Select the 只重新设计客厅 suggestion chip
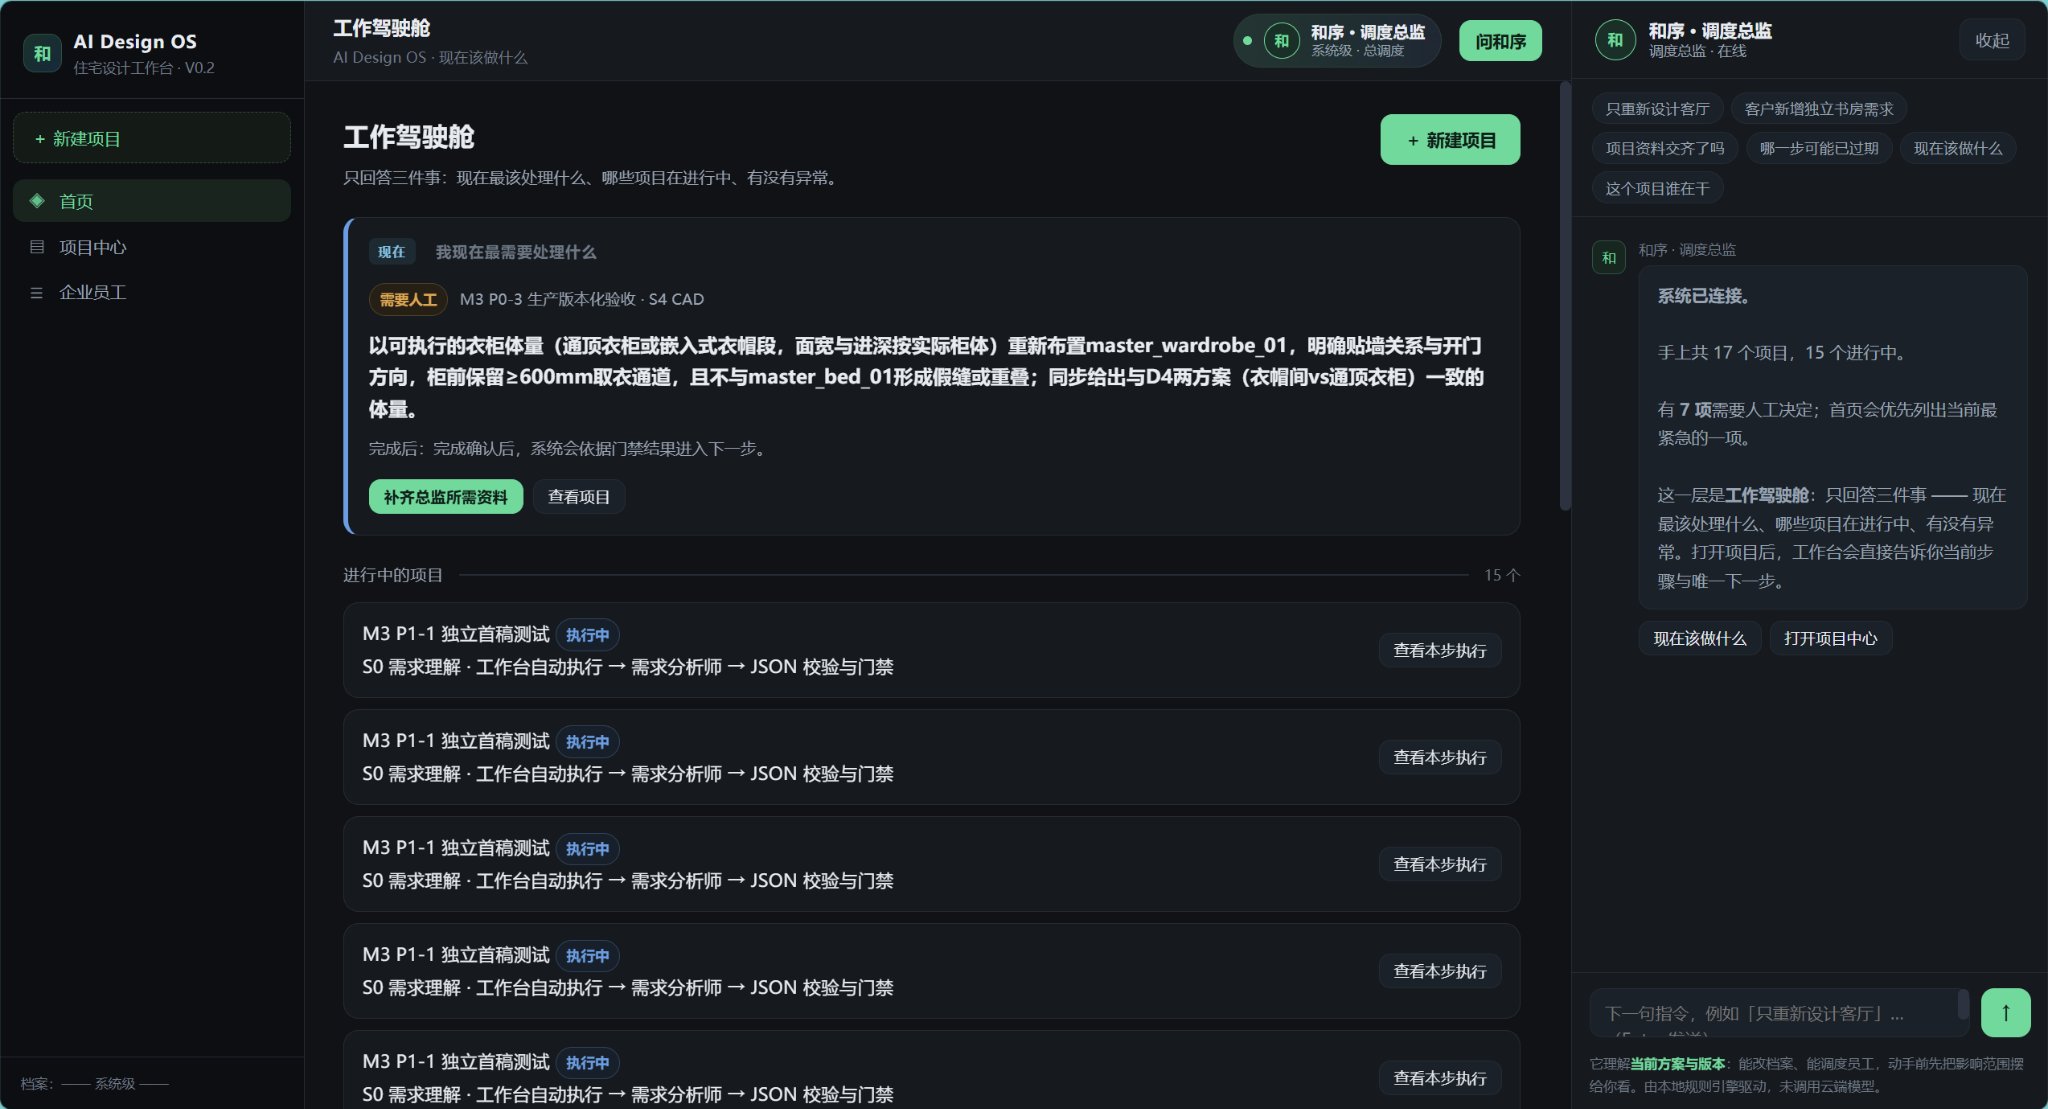The width and height of the screenshot is (2048, 1109). click(1657, 109)
